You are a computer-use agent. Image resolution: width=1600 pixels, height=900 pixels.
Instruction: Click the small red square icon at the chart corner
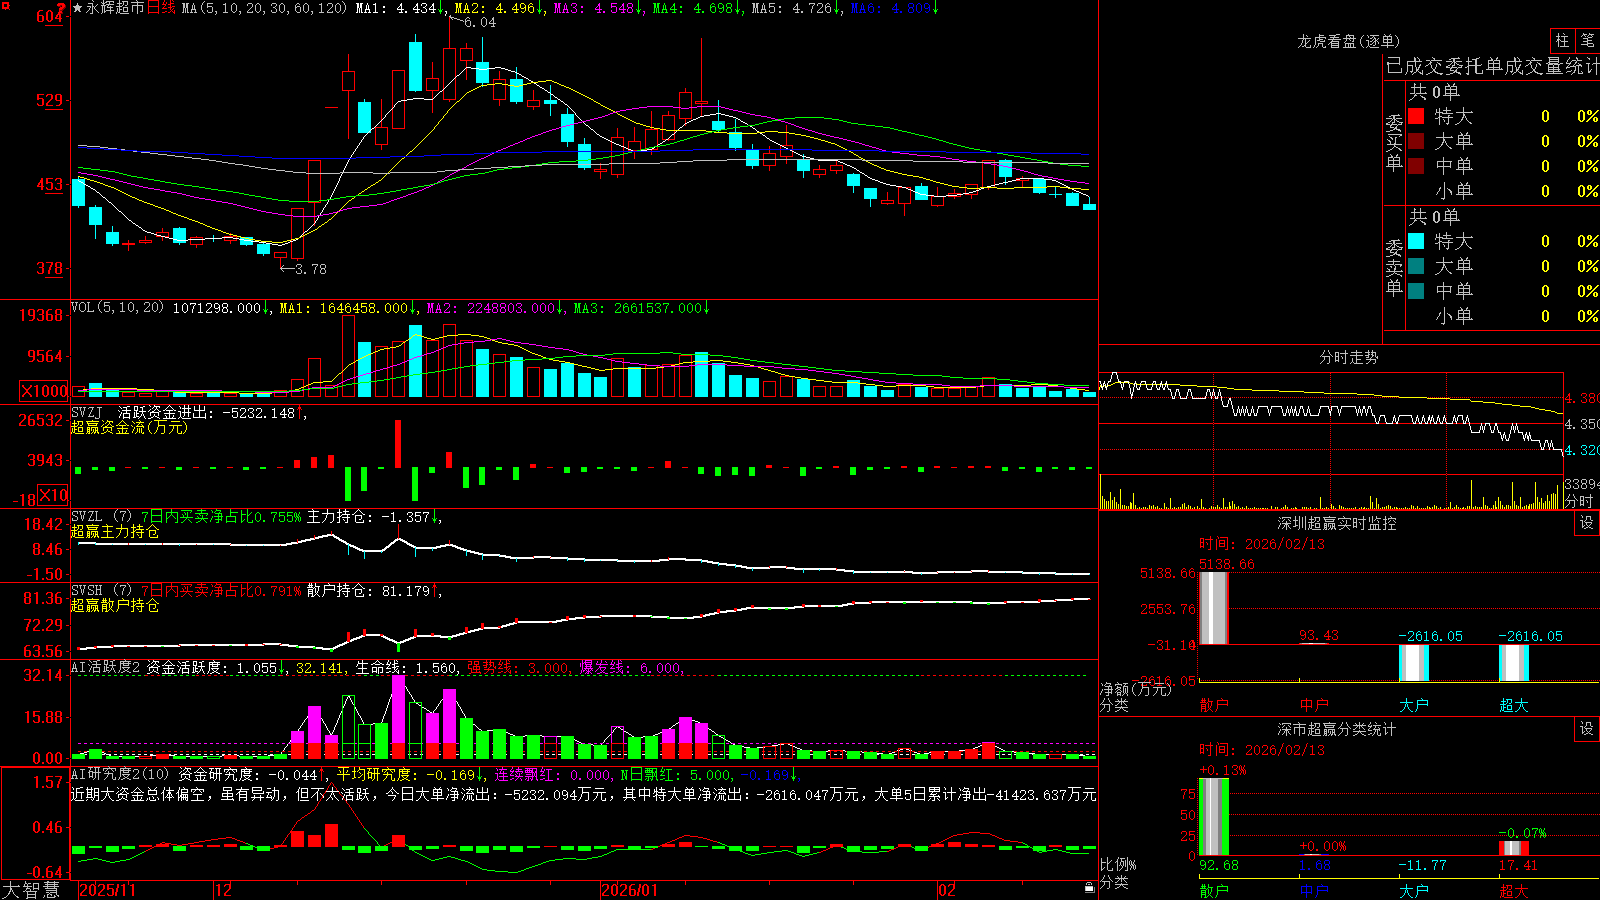click(x=6, y=6)
